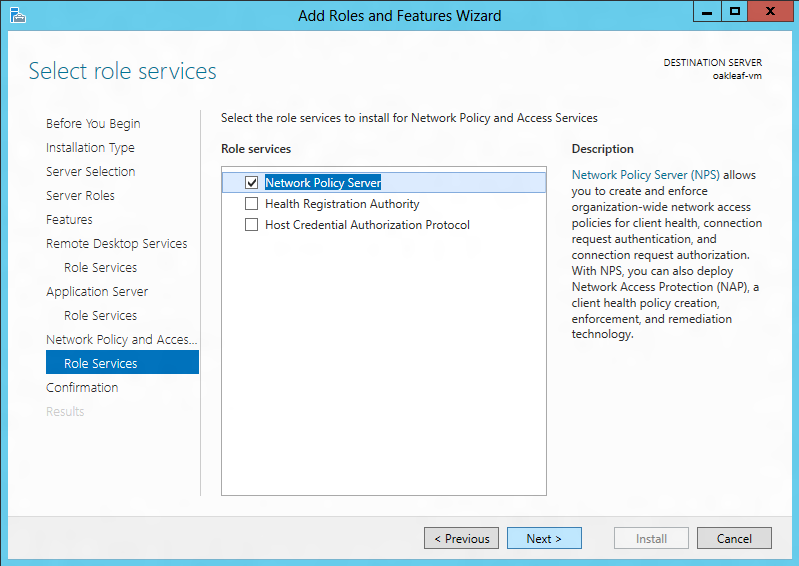Go back with the Previous button
This screenshot has height=566, width=799.
point(461,538)
